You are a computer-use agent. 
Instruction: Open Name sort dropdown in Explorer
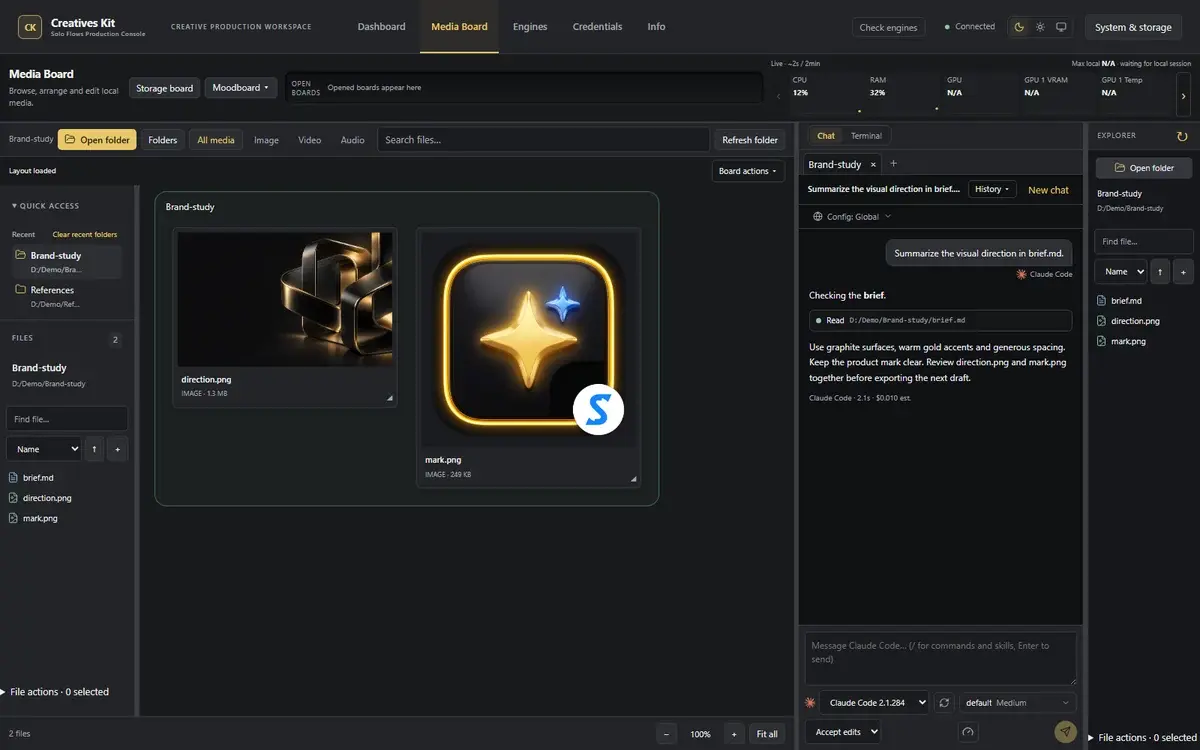1120,271
